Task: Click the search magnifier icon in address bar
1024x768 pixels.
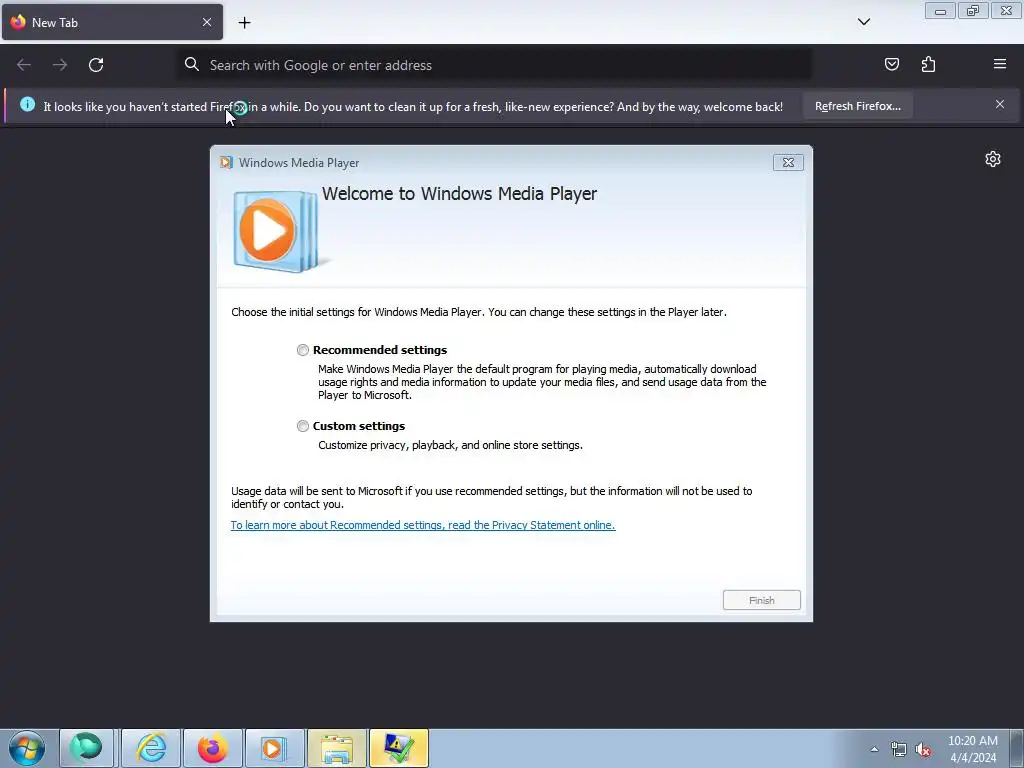Action: pos(191,64)
